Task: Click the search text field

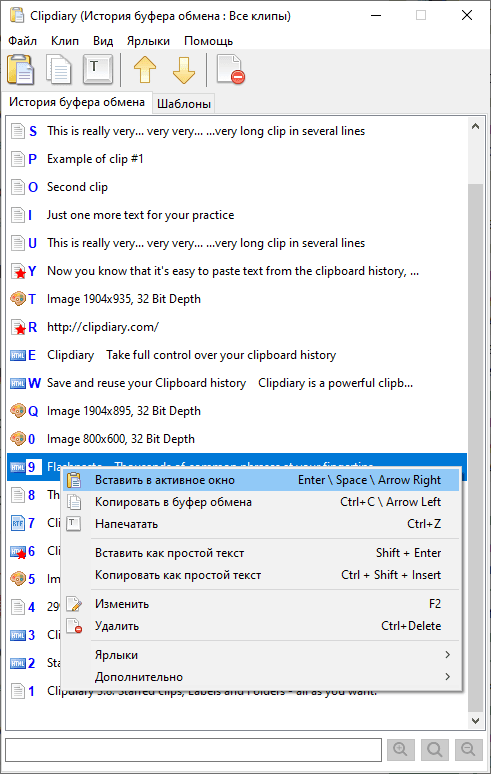Action: [x=193, y=750]
